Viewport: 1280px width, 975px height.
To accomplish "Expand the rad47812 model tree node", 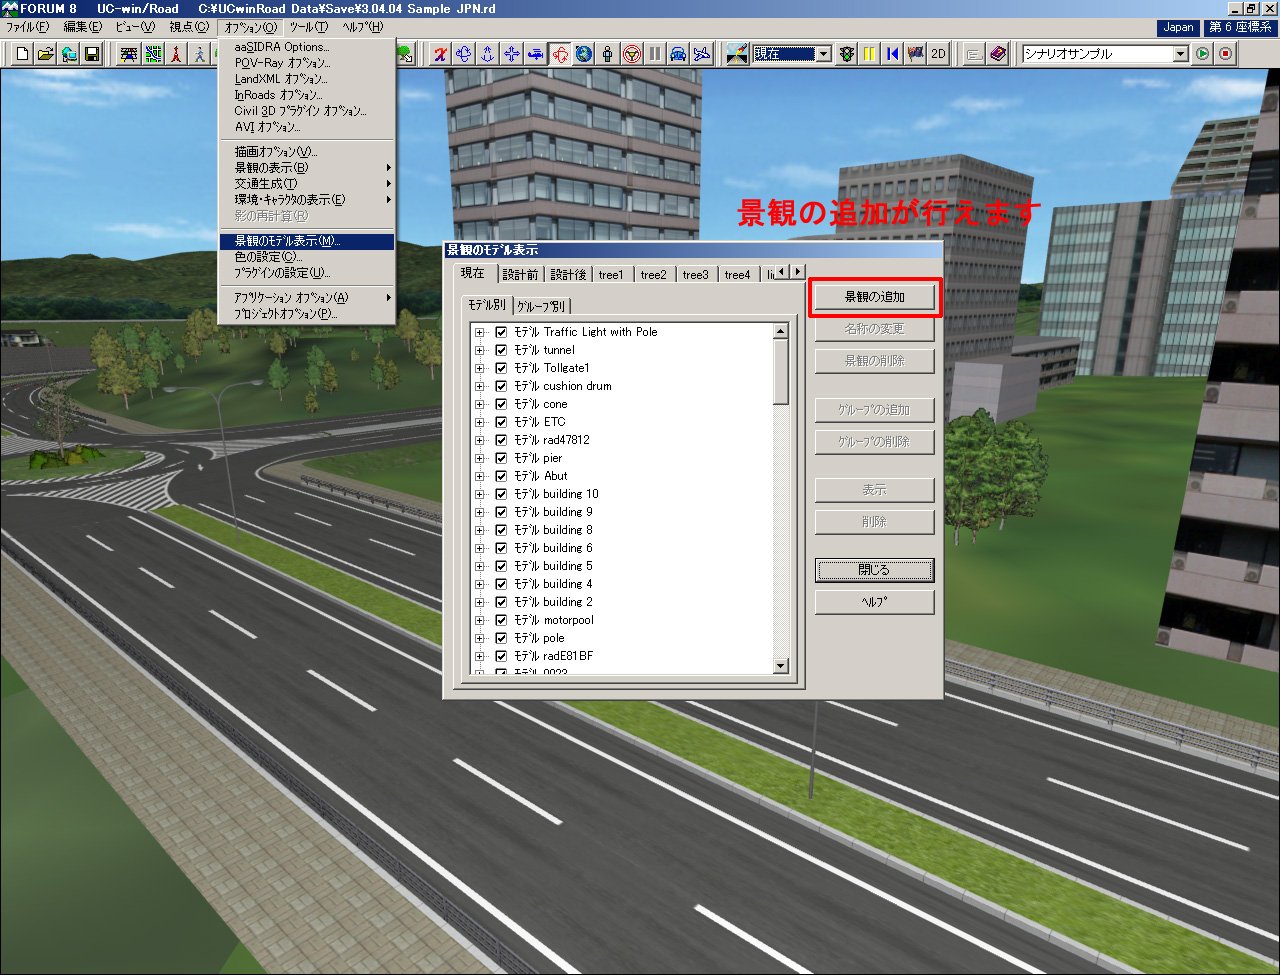I will coord(480,440).
